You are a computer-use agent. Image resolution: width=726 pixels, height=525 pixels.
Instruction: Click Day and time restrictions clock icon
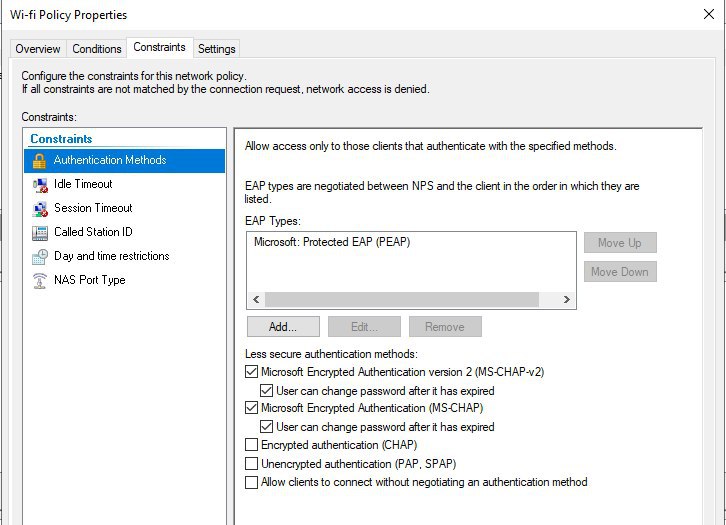(x=40, y=257)
